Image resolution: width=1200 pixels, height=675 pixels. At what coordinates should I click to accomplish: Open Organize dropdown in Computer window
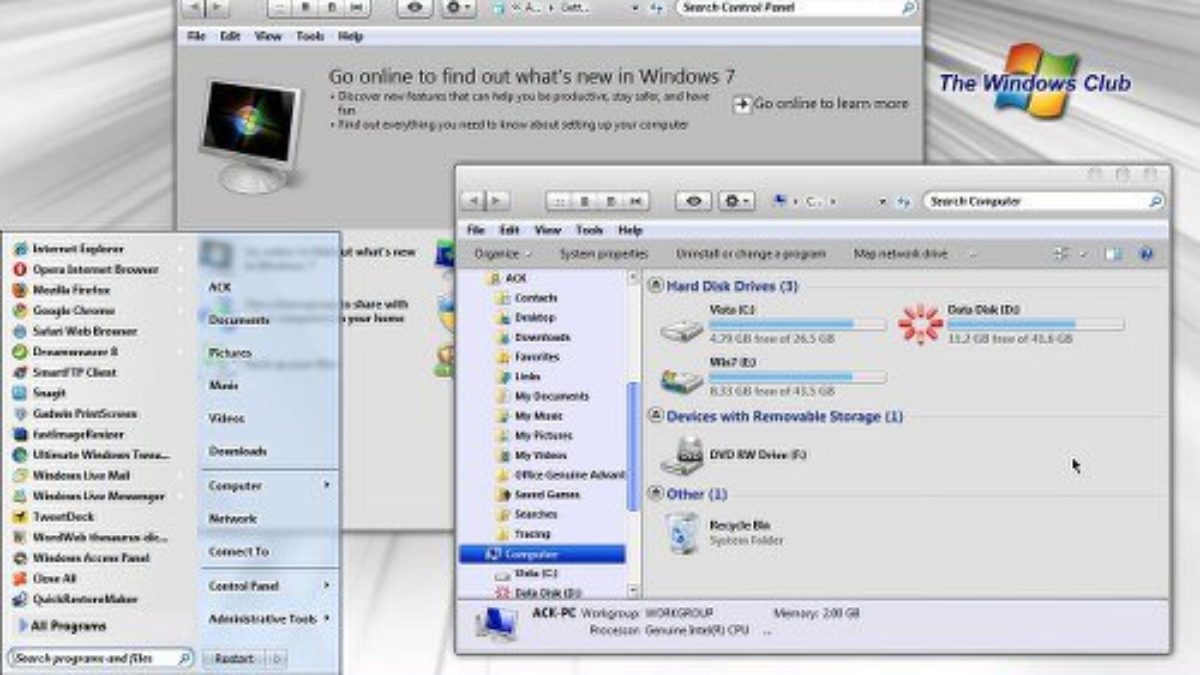pyautogui.click(x=503, y=254)
